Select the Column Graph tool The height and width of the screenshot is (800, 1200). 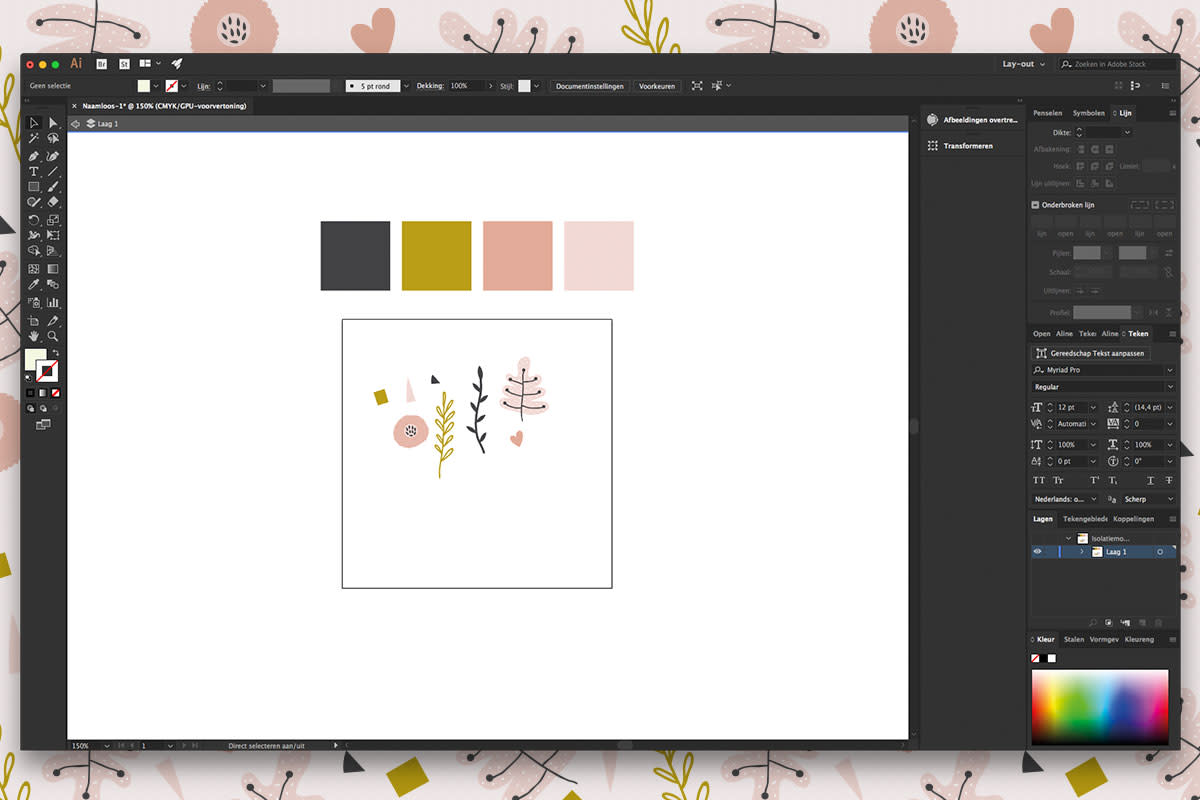point(53,302)
